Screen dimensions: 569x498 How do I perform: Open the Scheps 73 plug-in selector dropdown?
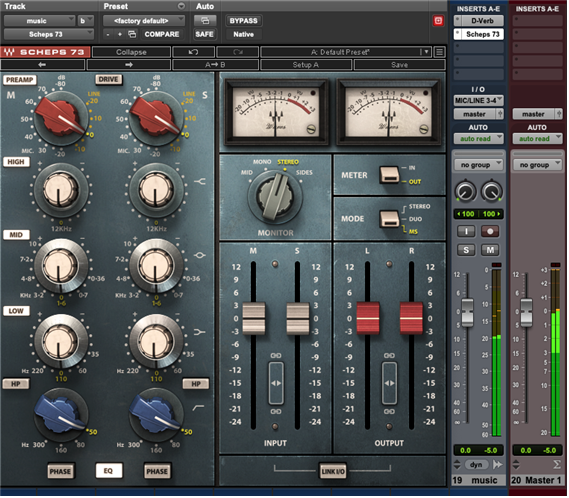(x=49, y=34)
